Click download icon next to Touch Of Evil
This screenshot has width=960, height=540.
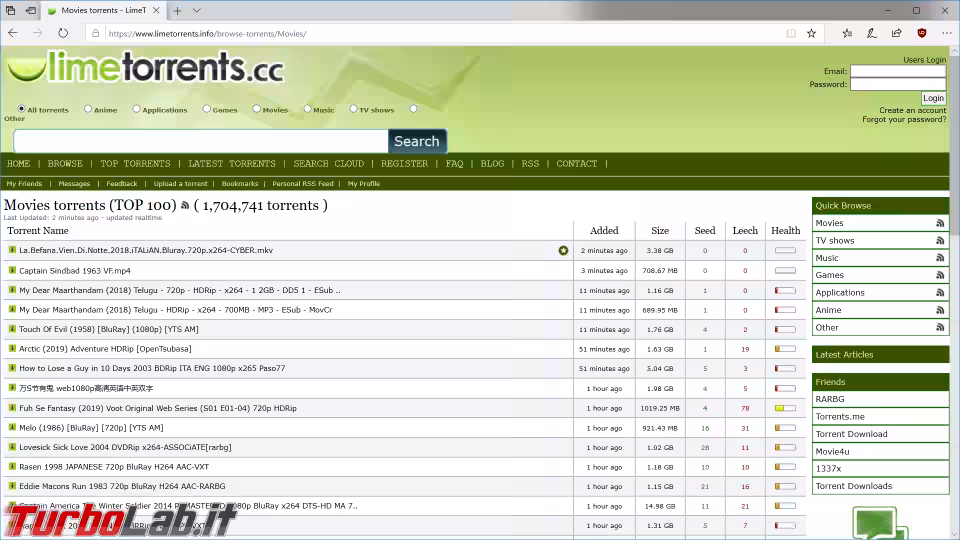(12, 329)
